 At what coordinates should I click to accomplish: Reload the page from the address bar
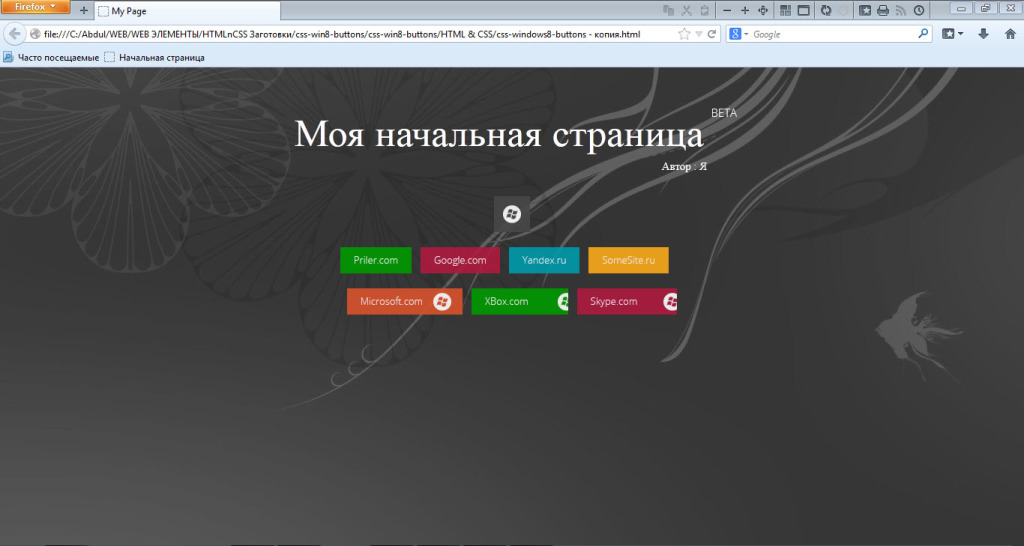pos(712,34)
